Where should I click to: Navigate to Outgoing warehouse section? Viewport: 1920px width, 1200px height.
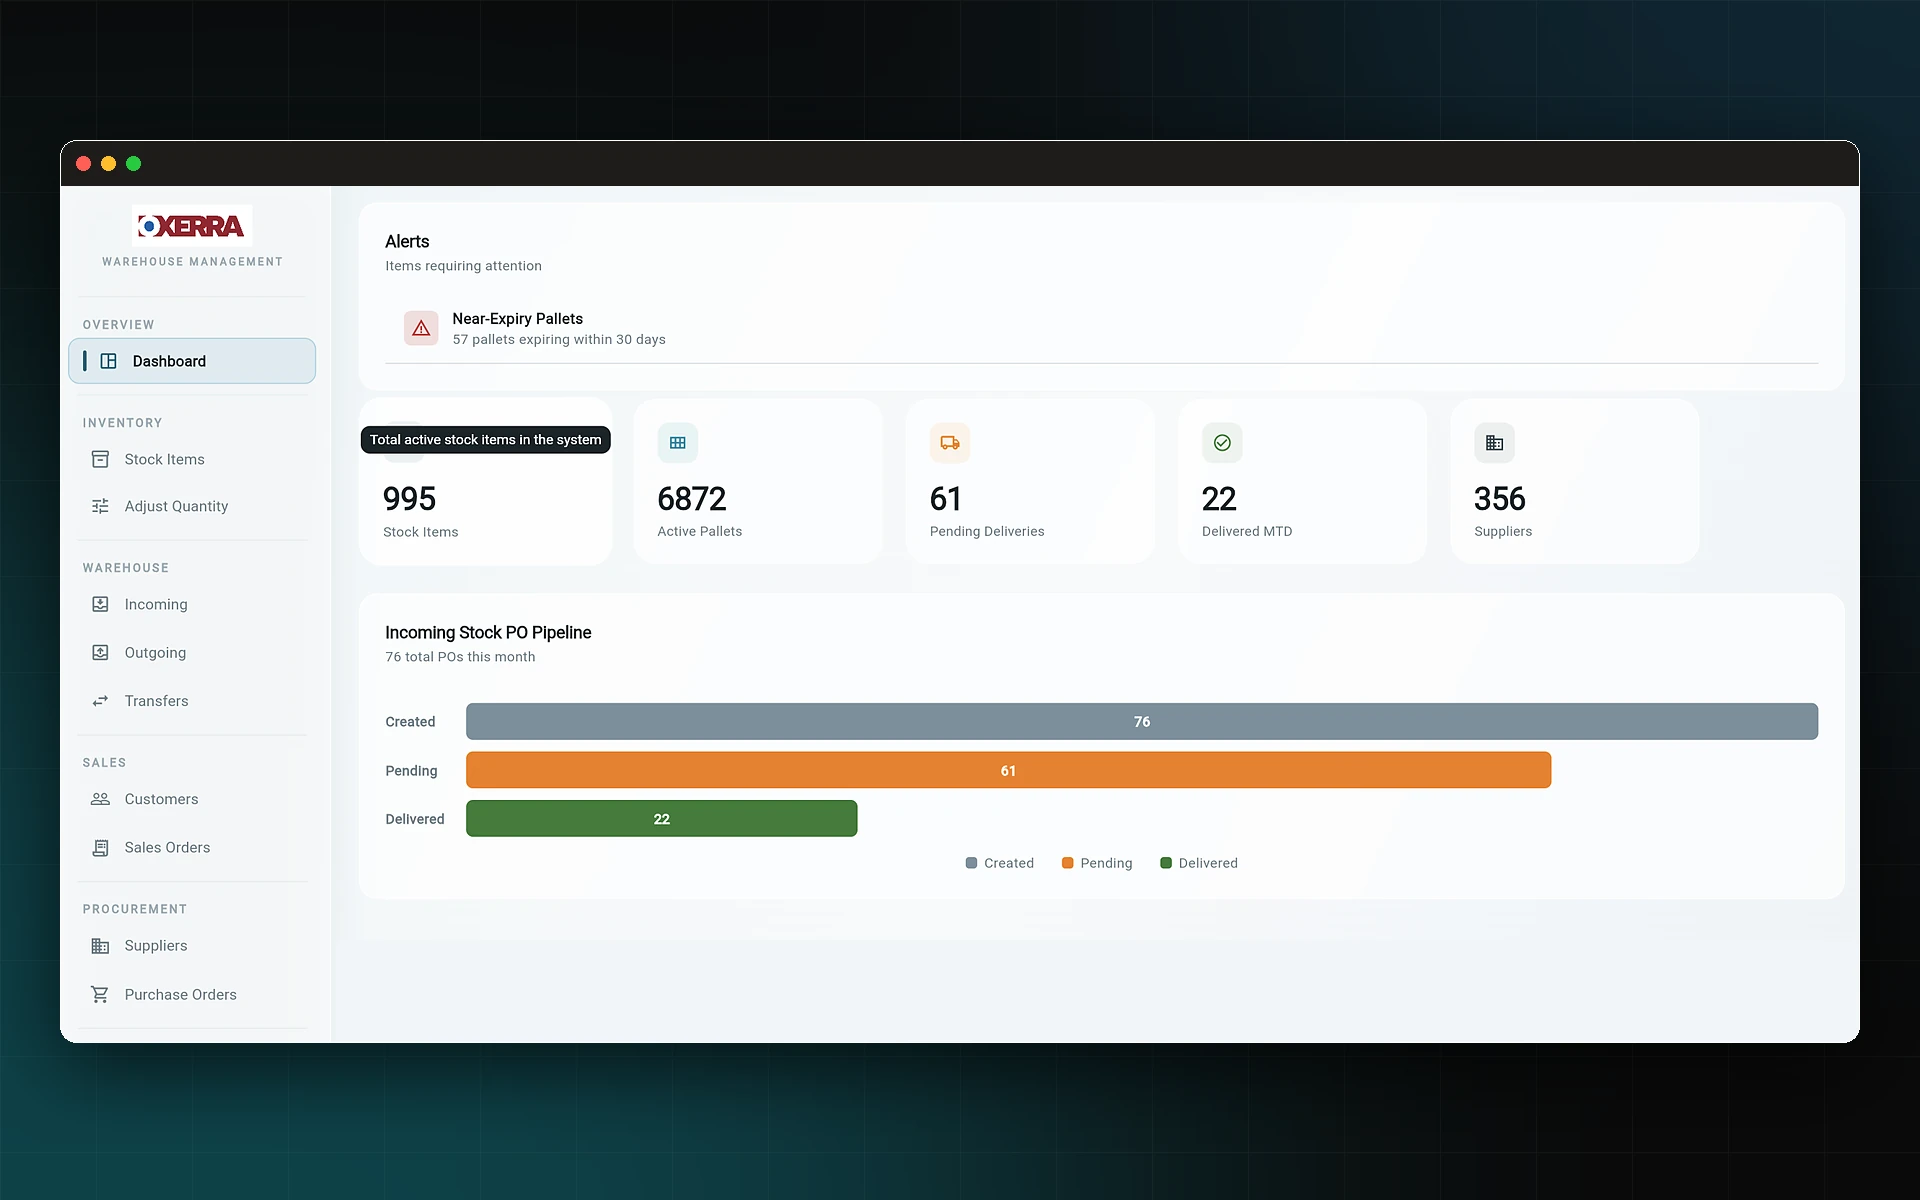[x=192, y=652]
